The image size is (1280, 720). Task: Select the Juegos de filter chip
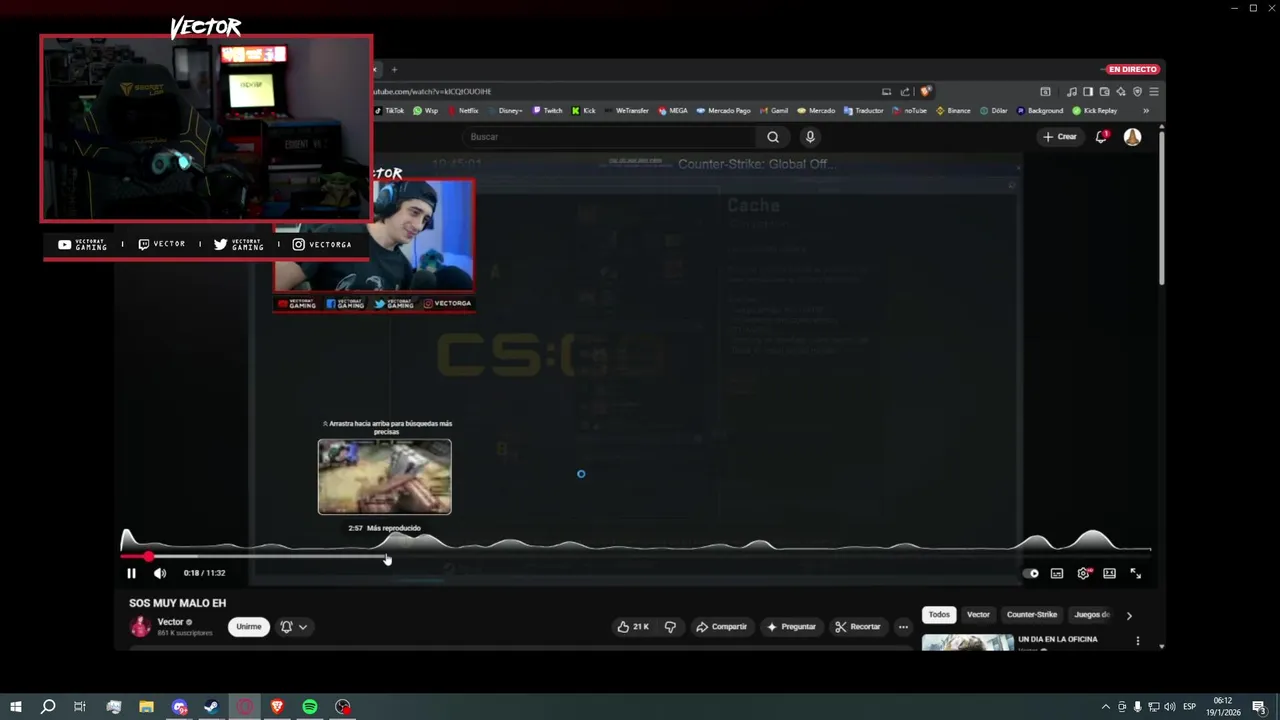point(1092,615)
